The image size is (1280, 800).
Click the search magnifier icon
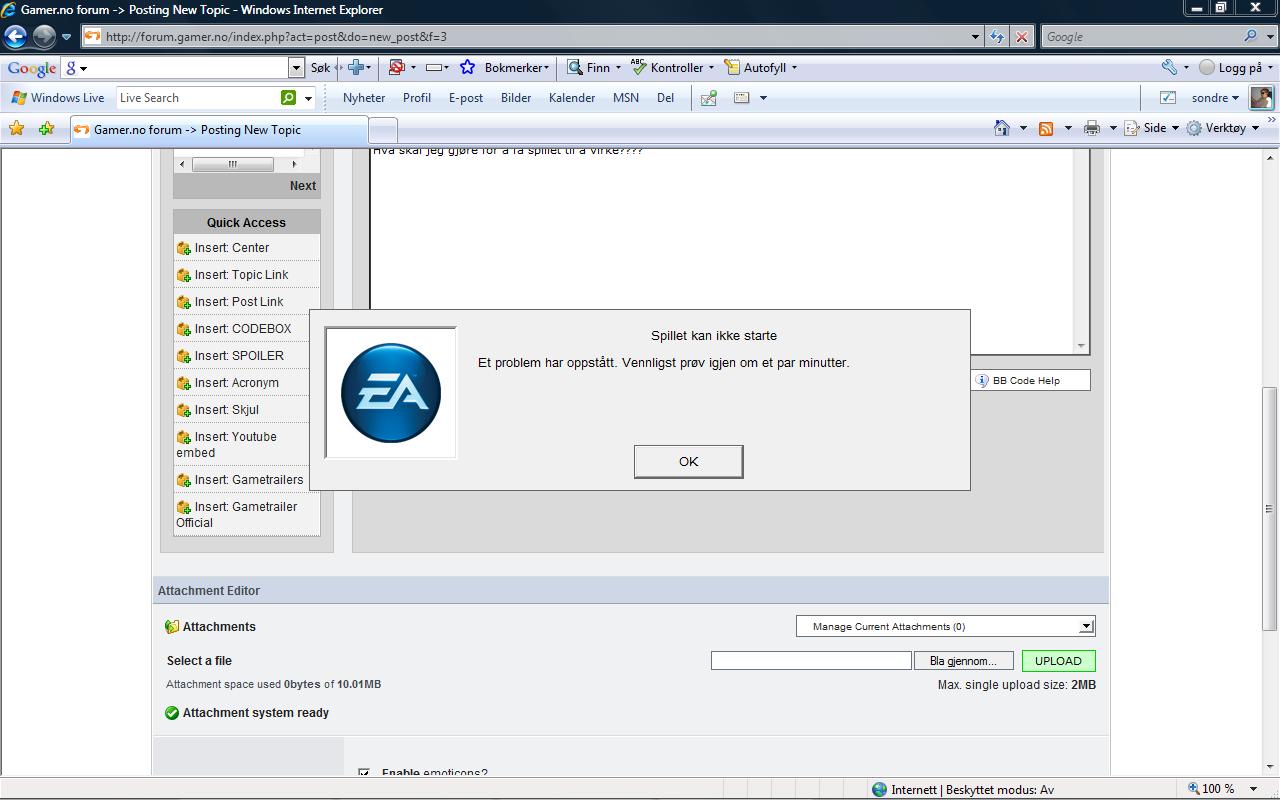click(1251, 37)
